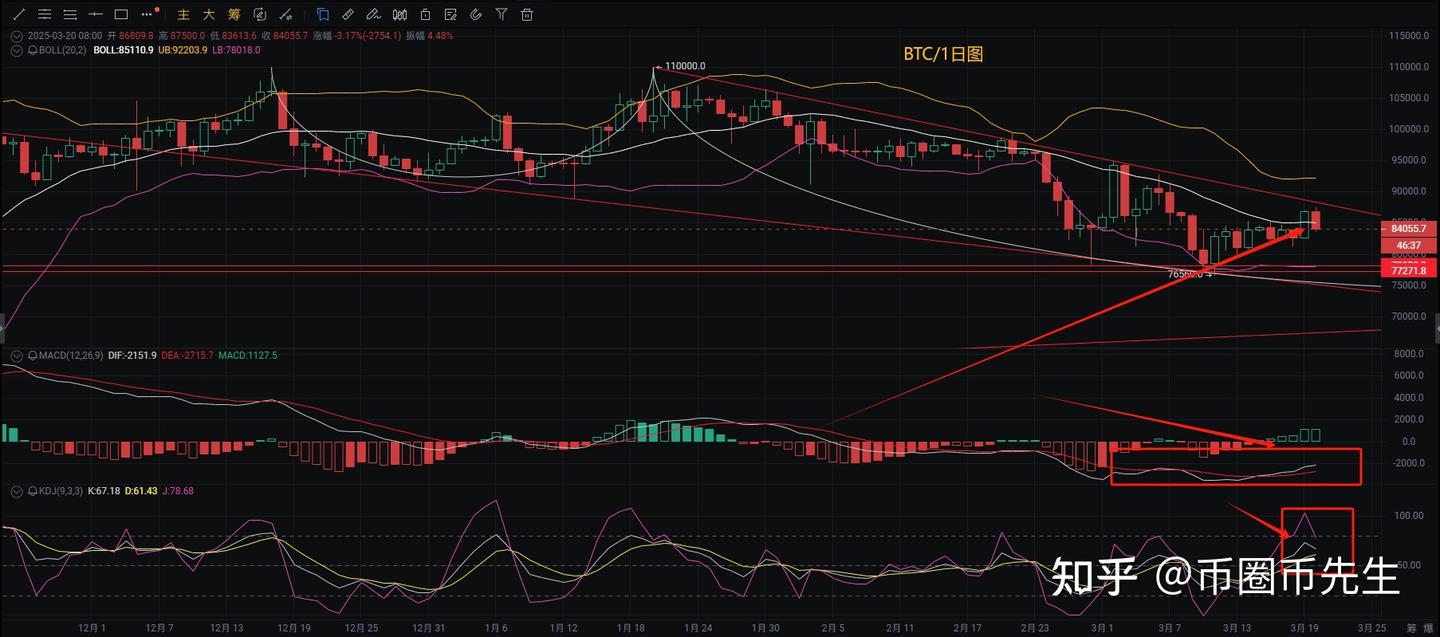The width and height of the screenshot is (1440, 637).
Task: Open the drawing filter tool
Action: (501, 14)
